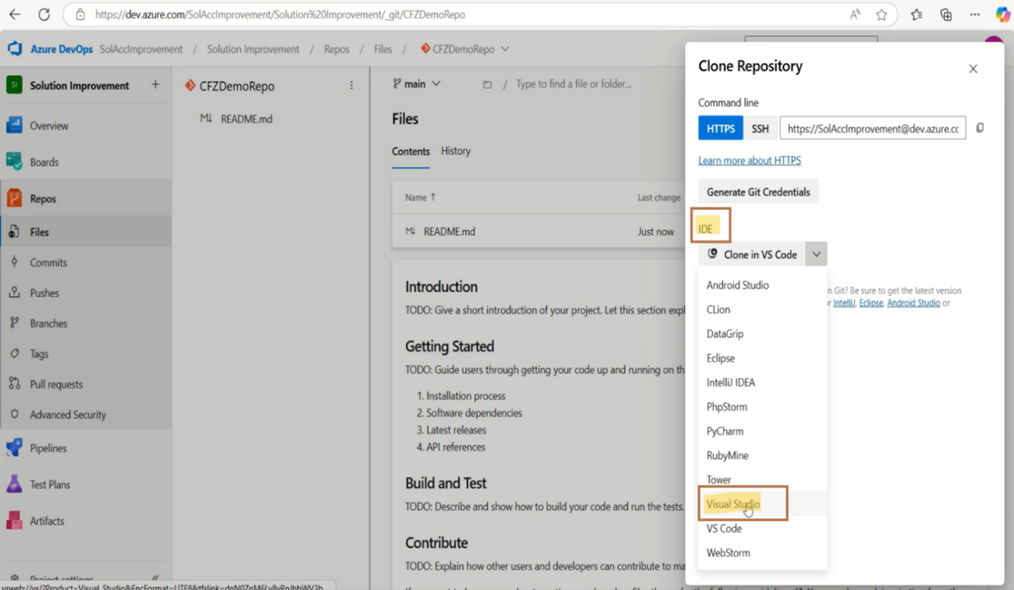Click SolAccImprovement breadcrumb

point(141,49)
